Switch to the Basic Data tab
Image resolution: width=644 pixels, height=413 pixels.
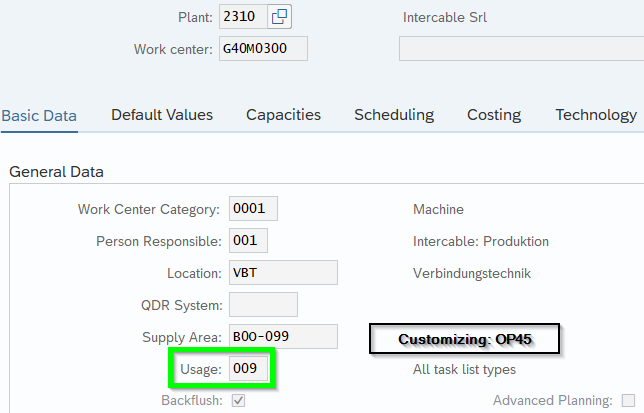coord(39,115)
